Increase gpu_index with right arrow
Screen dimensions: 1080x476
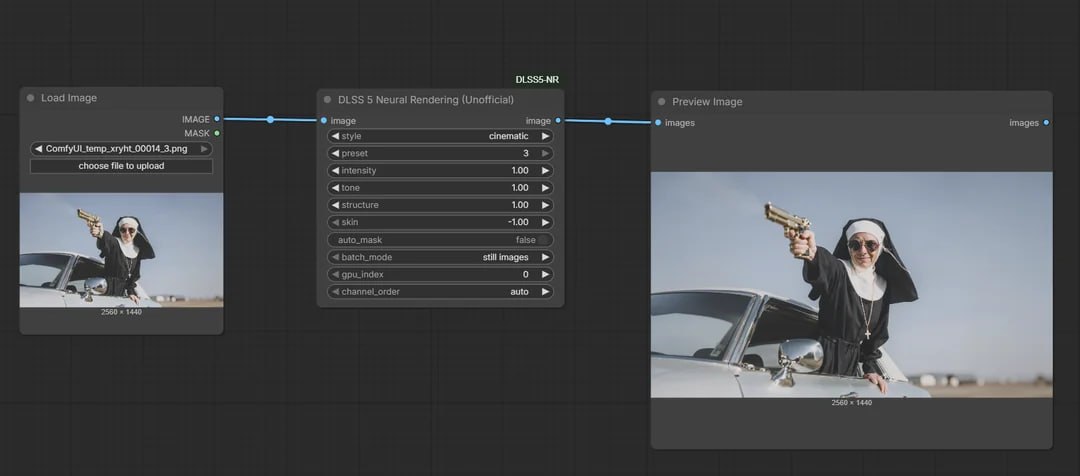point(545,274)
